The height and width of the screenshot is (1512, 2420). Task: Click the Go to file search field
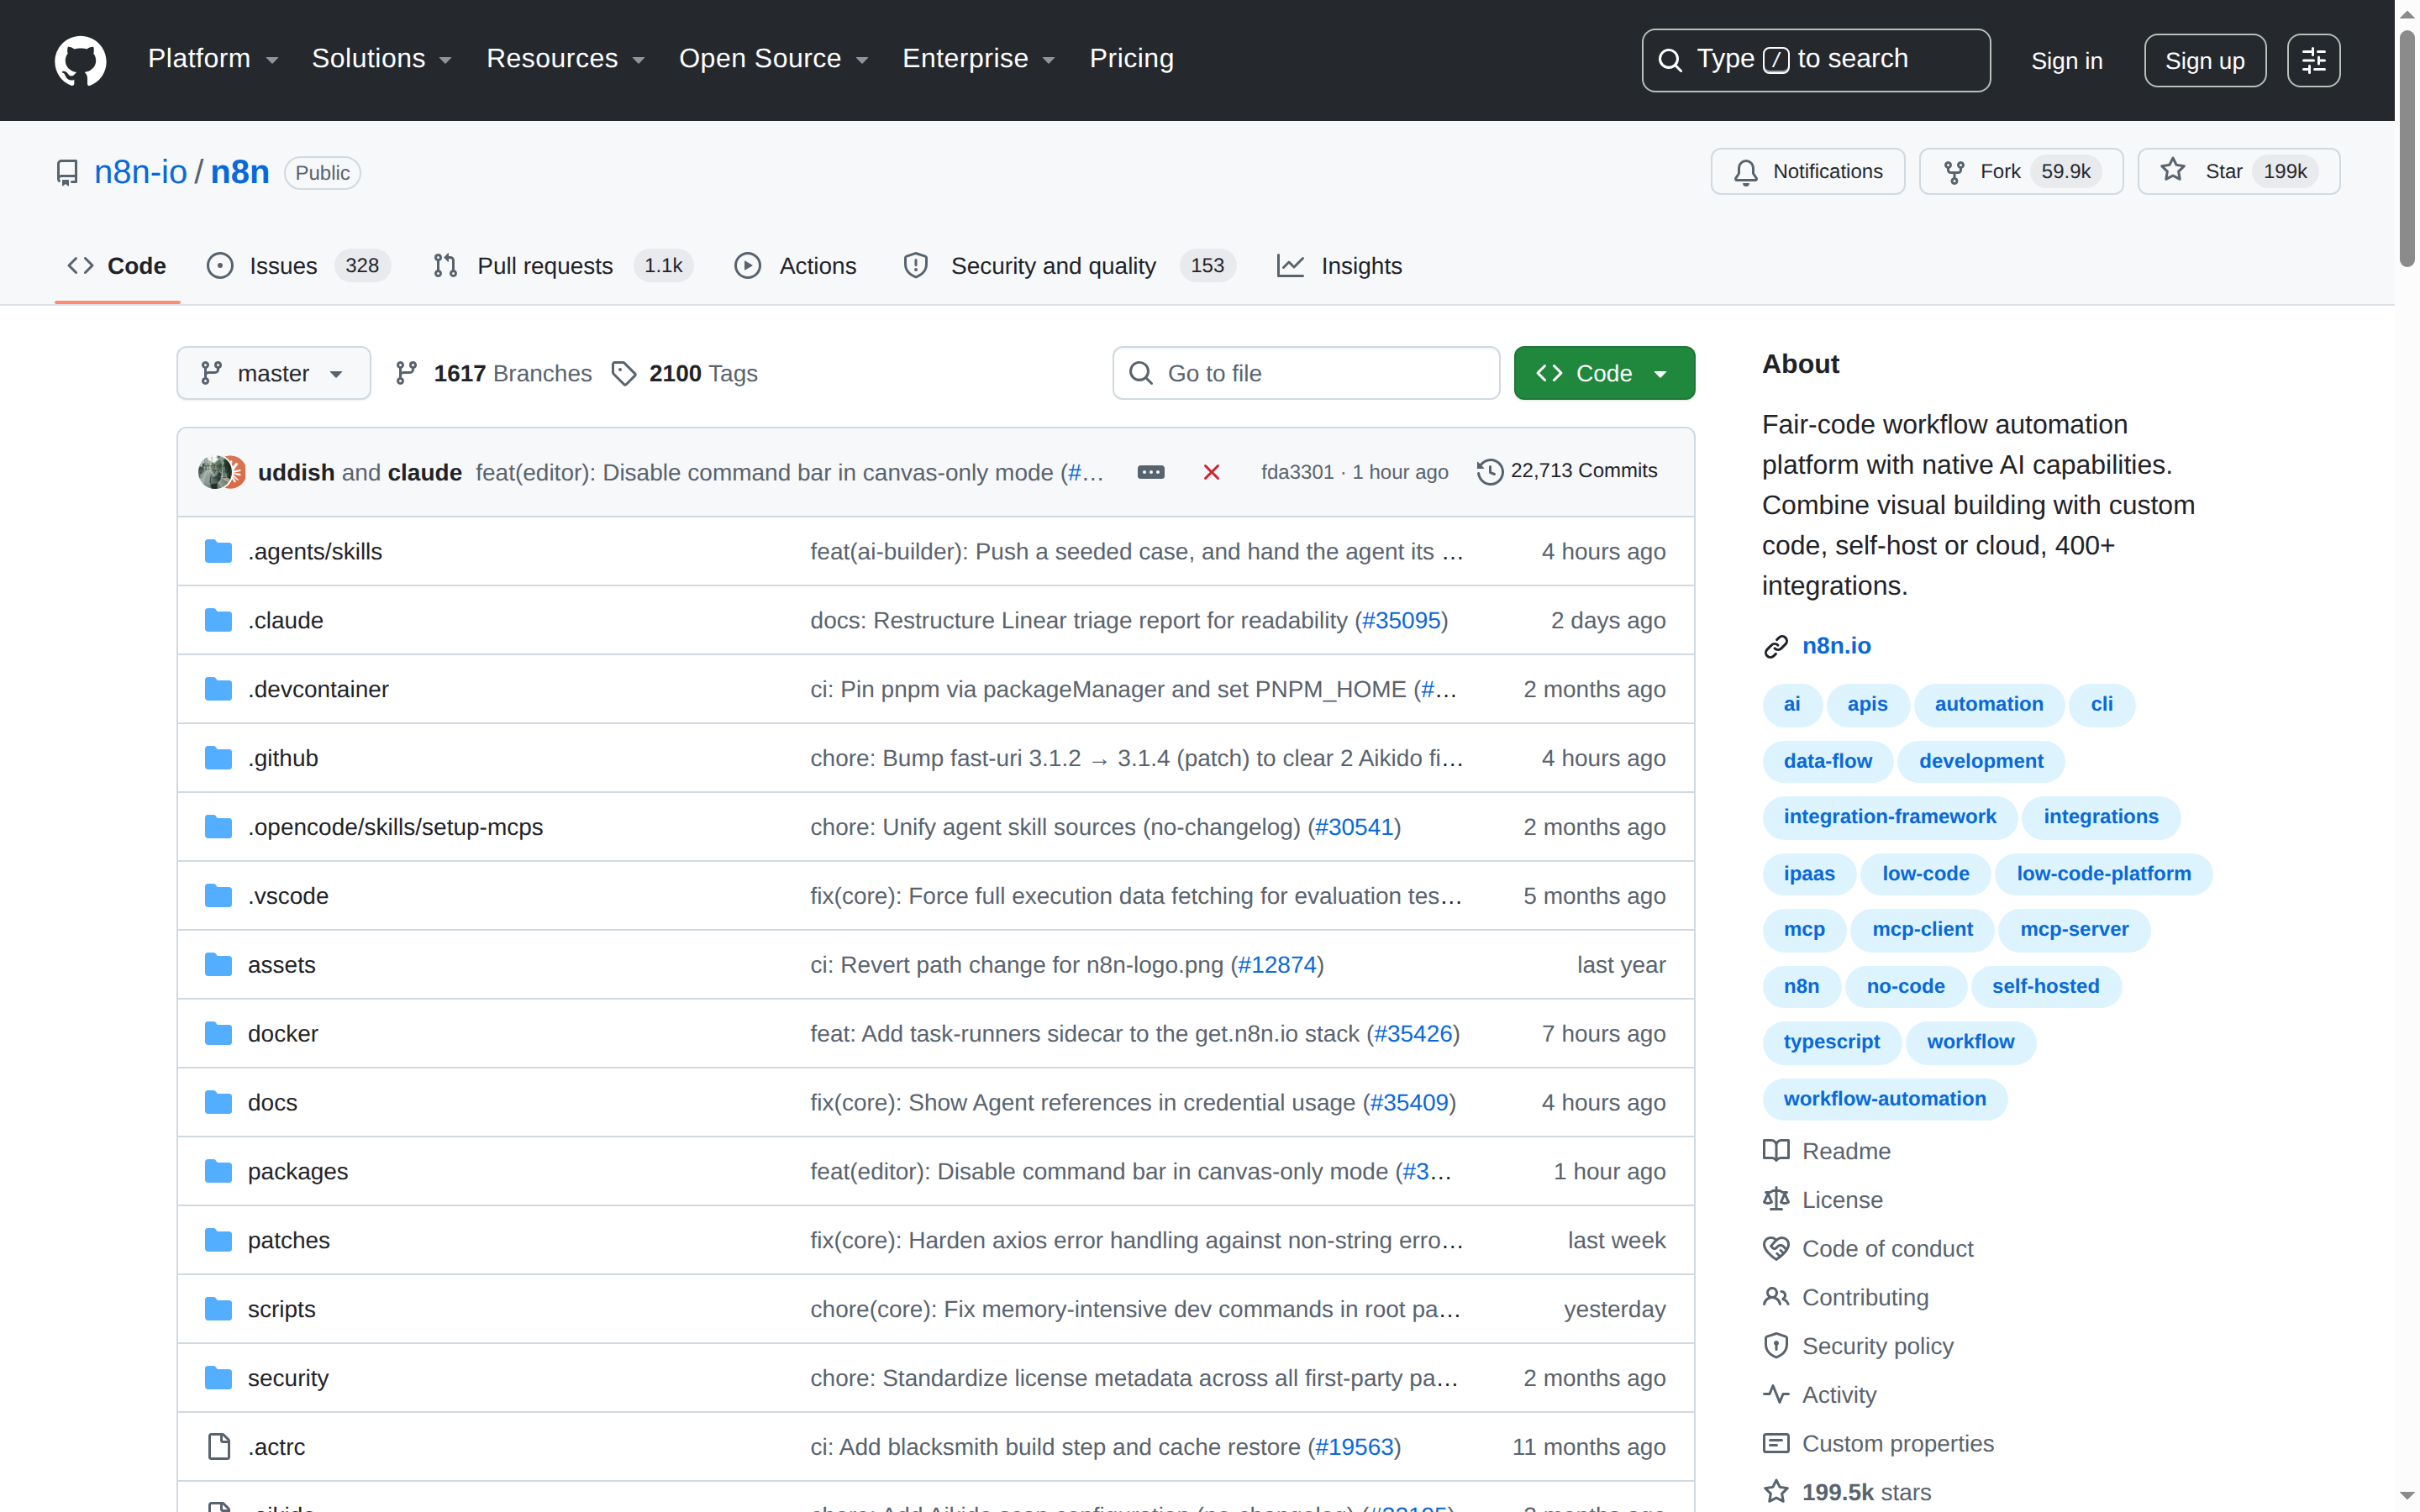tap(1305, 373)
